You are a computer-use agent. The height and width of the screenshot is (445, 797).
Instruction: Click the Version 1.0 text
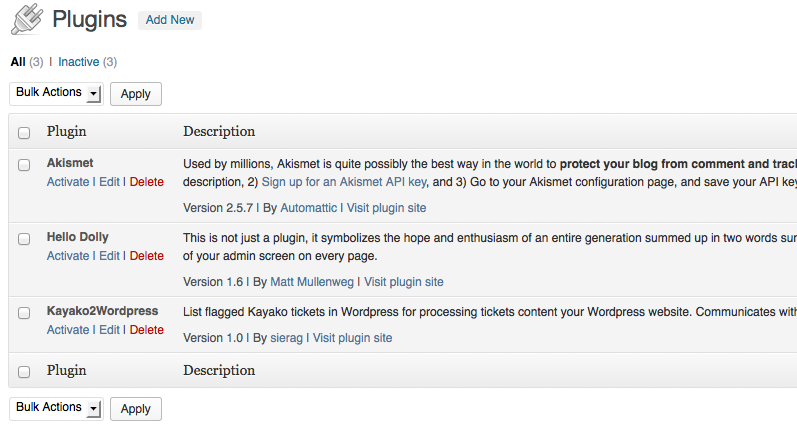(213, 338)
